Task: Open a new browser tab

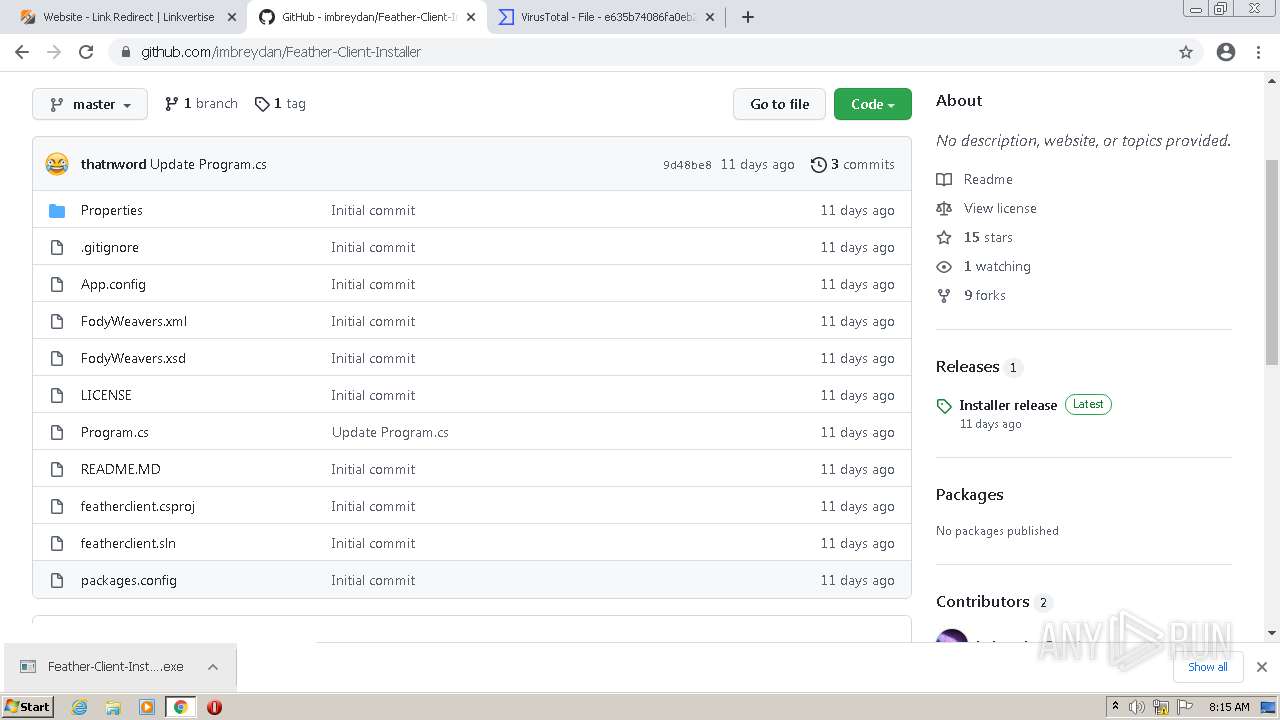Action: (x=748, y=17)
